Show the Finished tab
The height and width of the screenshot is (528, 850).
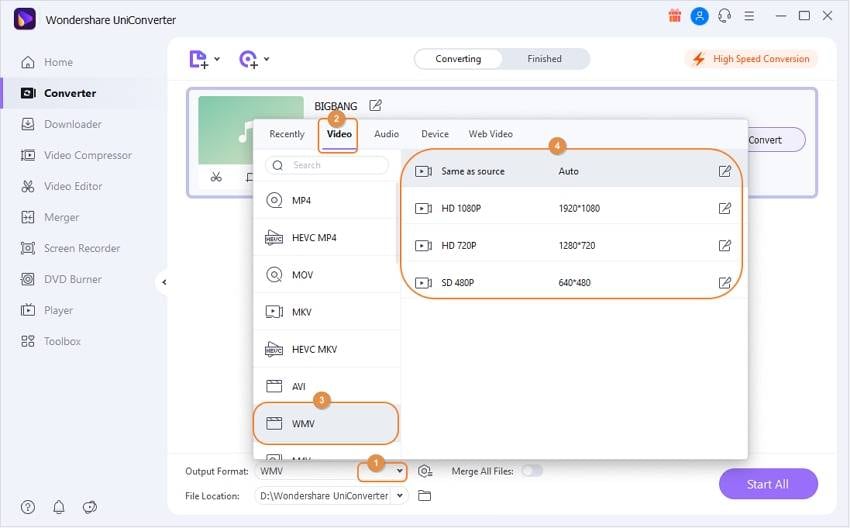click(x=544, y=59)
